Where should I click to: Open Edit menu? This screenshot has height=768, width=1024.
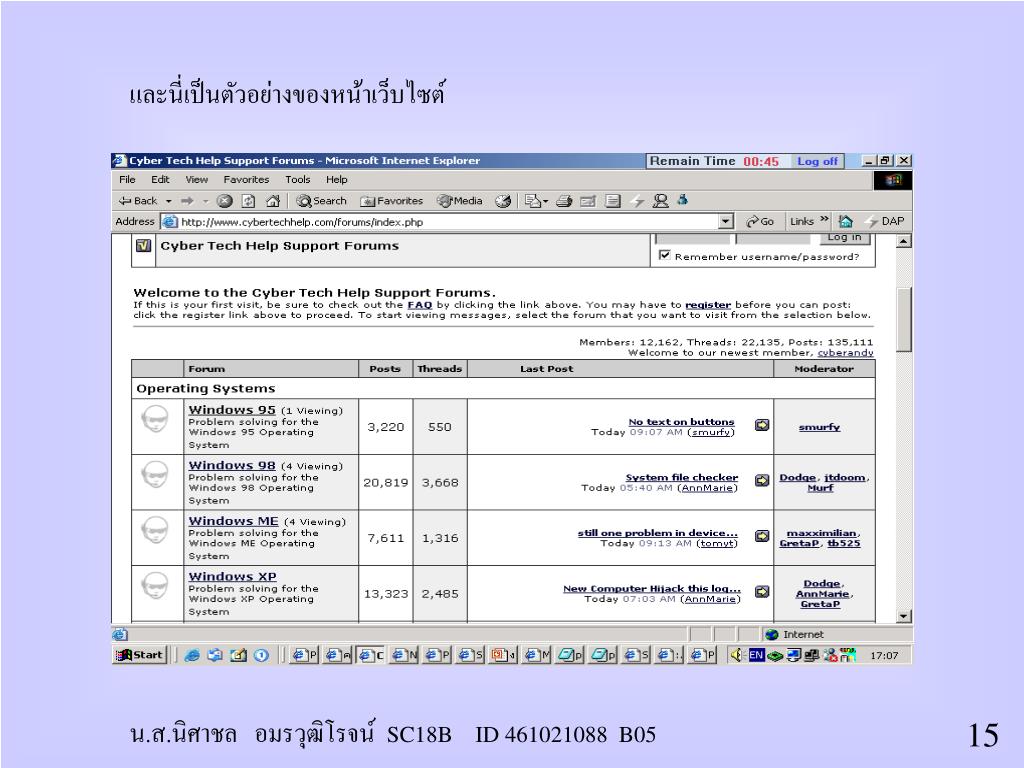pos(160,180)
